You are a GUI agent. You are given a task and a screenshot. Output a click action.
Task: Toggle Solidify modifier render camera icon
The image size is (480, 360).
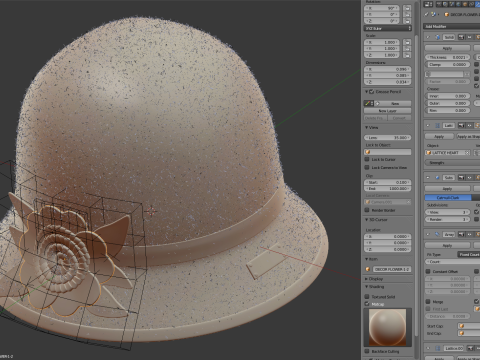[461, 37]
